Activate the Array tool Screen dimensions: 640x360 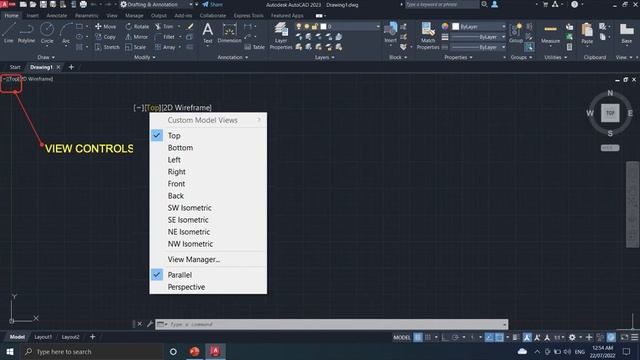(165, 47)
